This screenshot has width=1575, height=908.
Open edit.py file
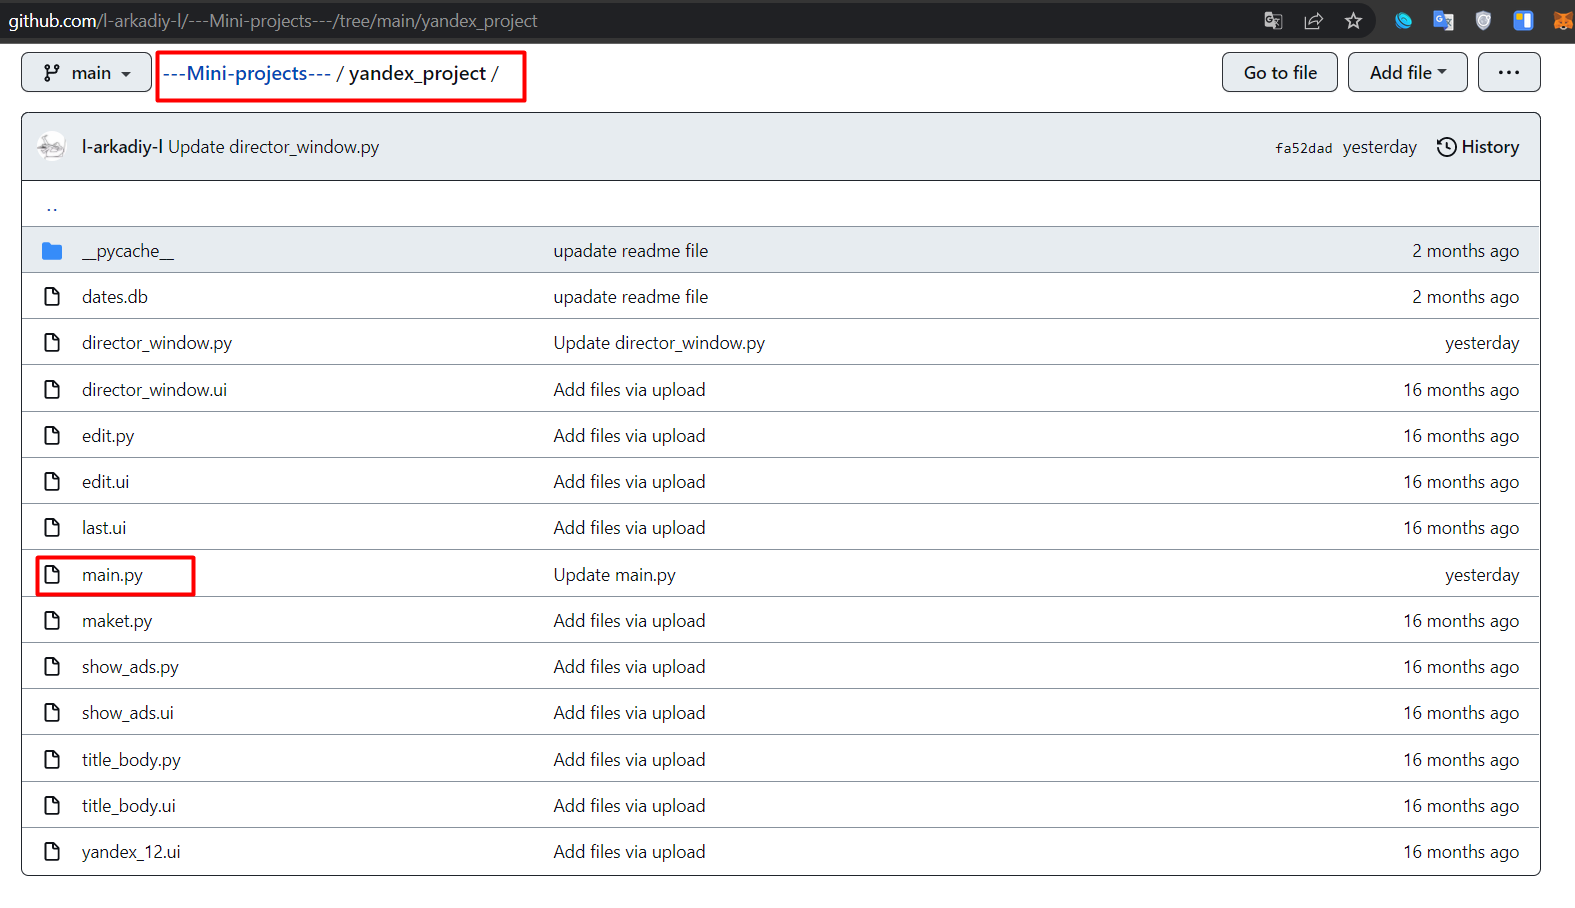point(108,436)
